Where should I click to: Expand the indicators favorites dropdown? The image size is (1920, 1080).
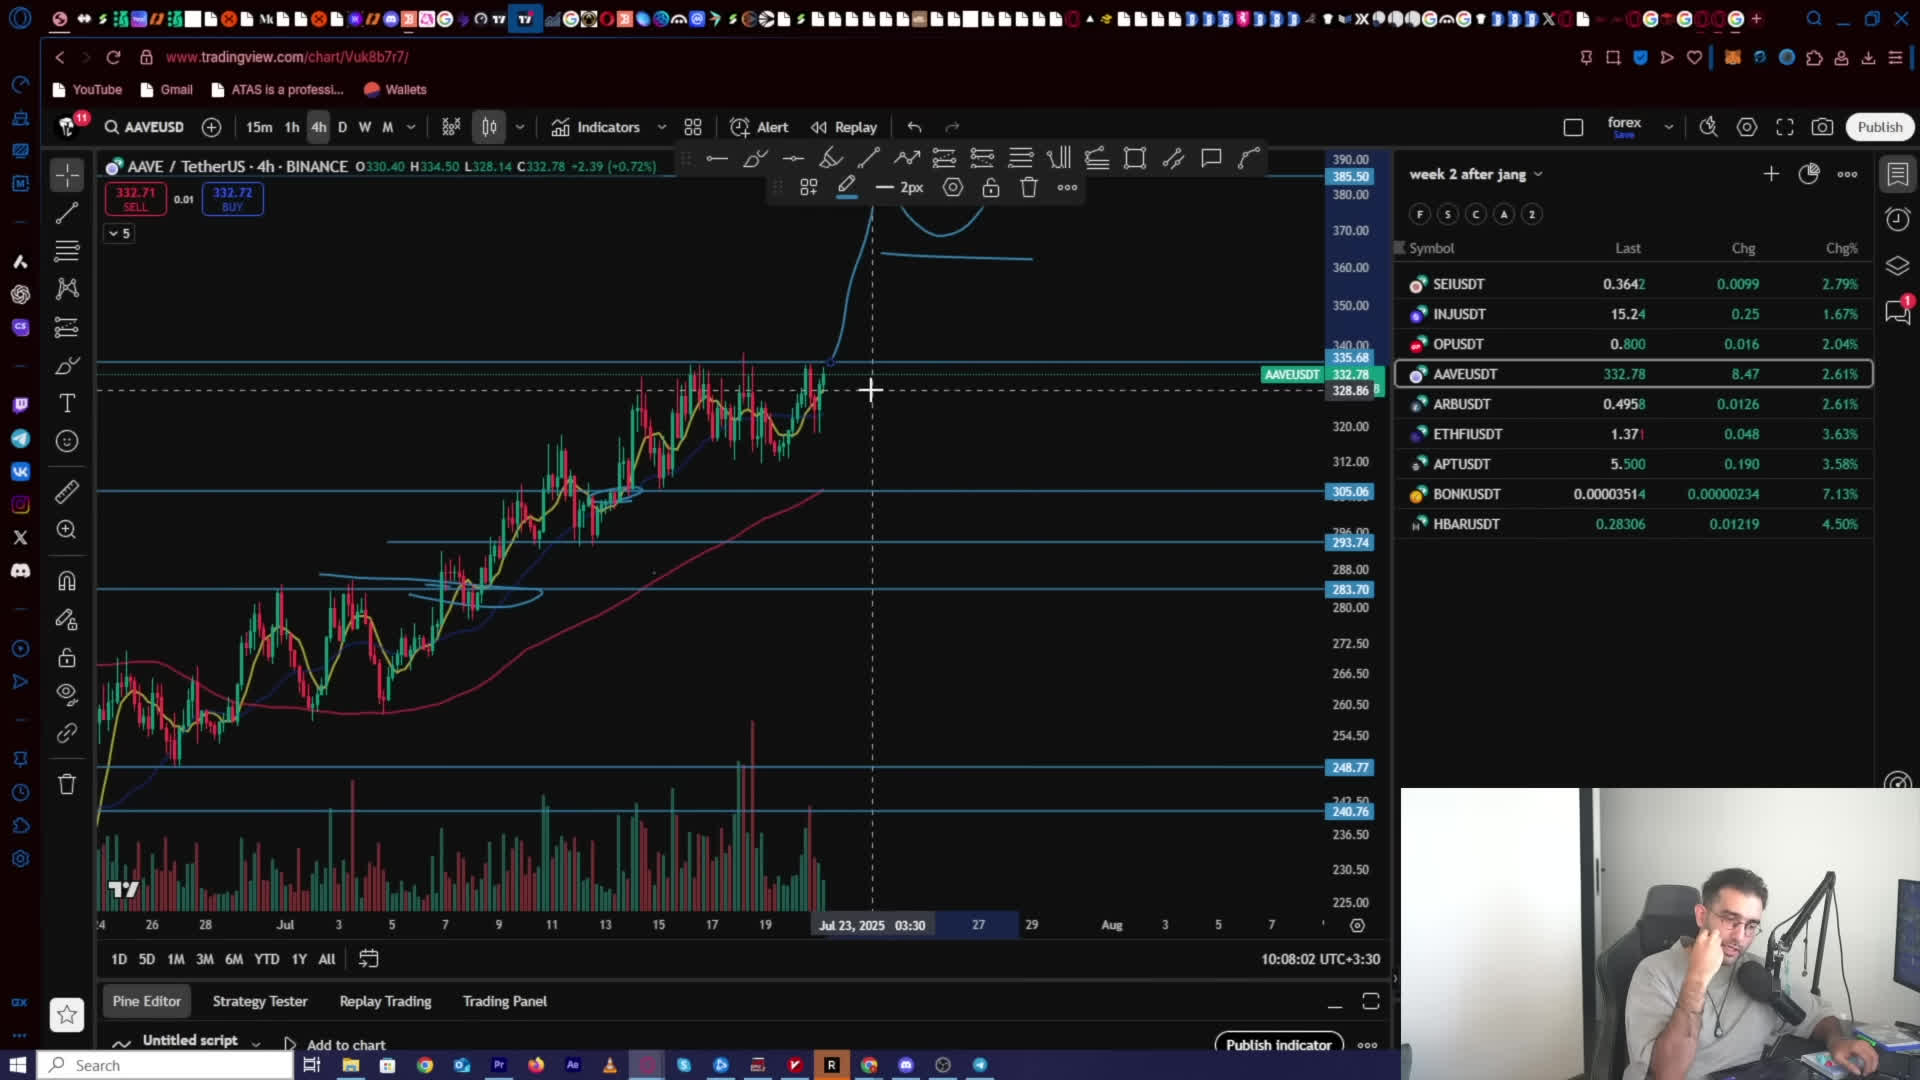[661, 127]
